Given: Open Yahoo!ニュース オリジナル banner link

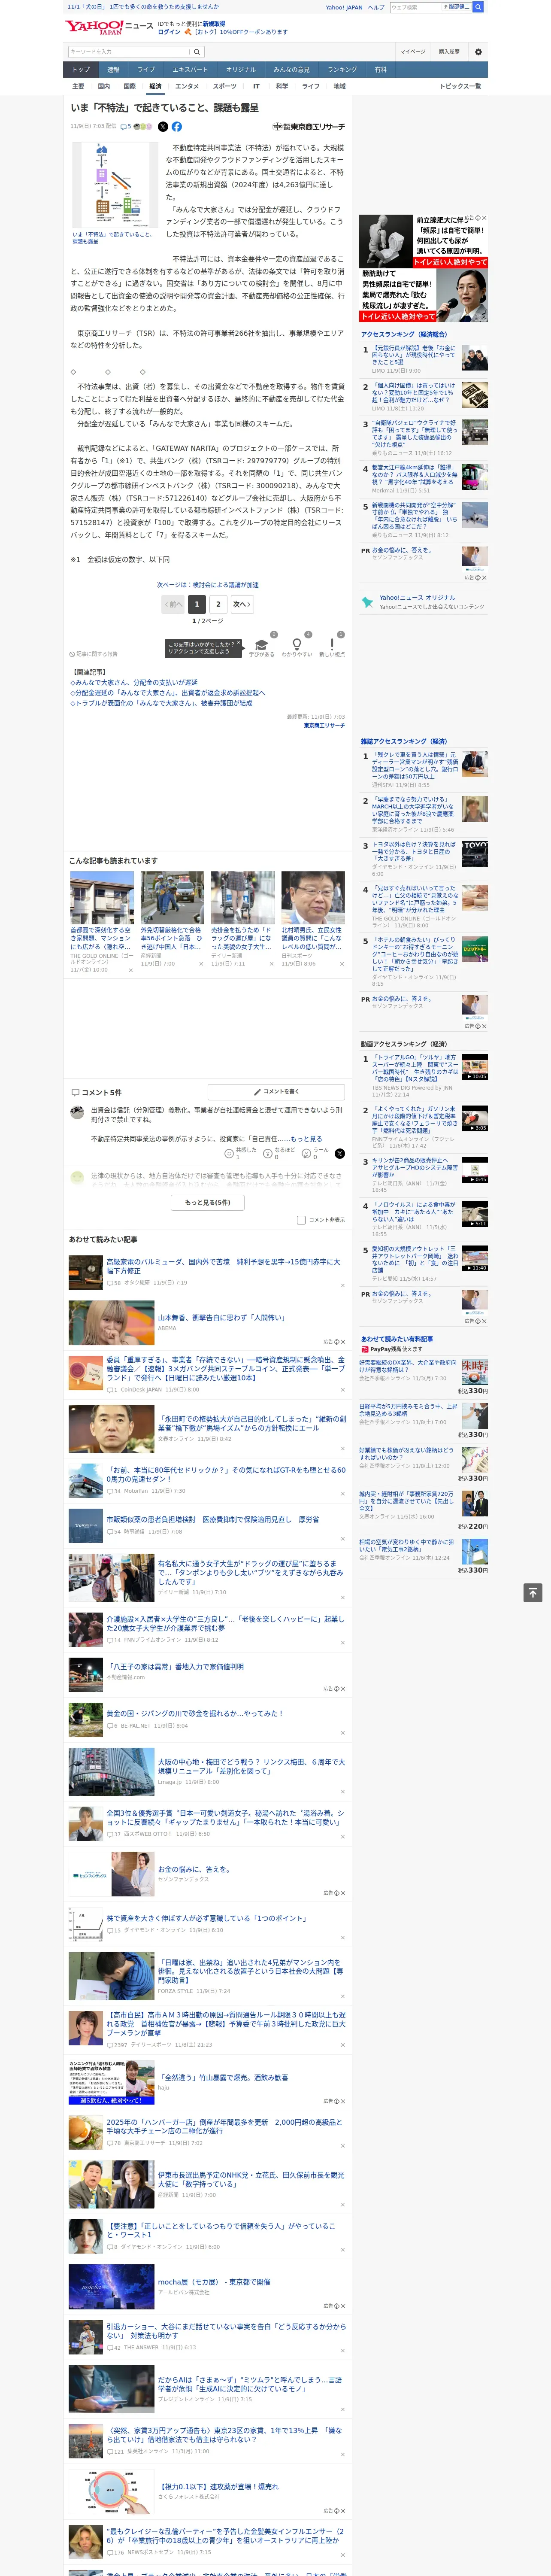Looking at the screenshot, I should (417, 598).
